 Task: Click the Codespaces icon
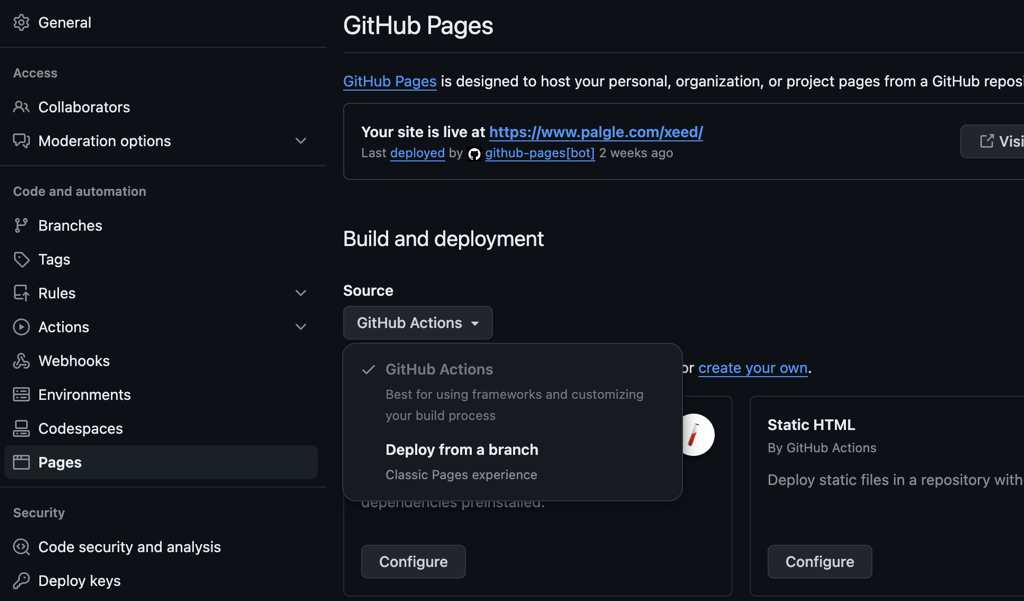pyautogui.click(x=22, y=429)
